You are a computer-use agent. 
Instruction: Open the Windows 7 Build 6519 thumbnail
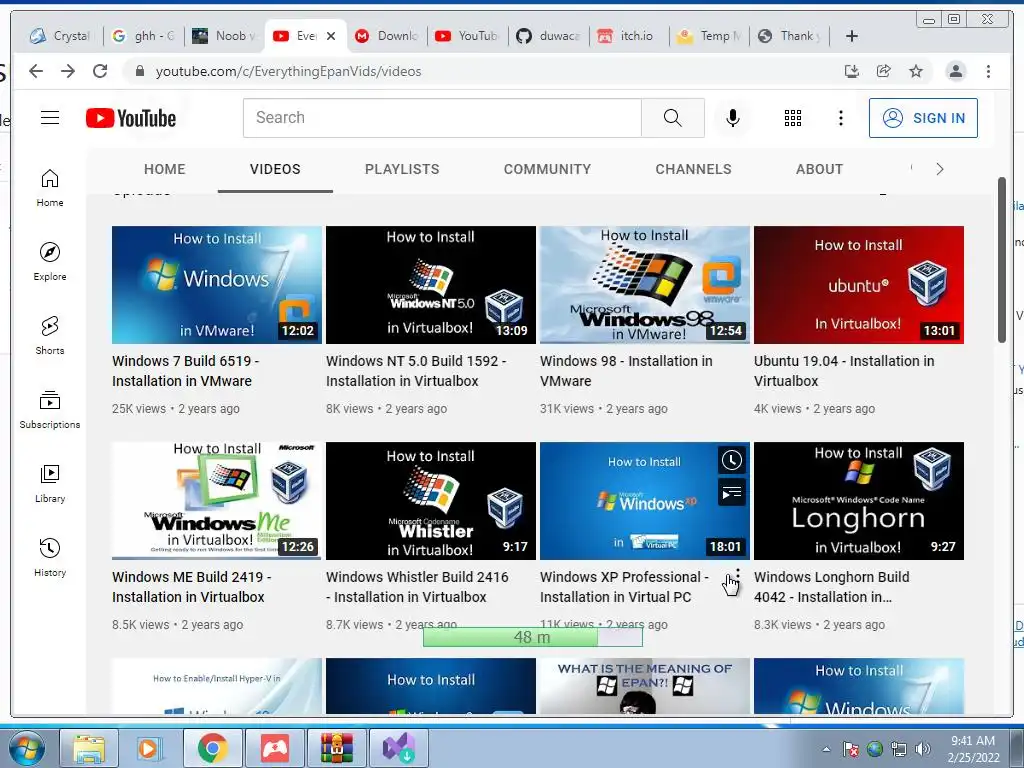click(217, 285)
